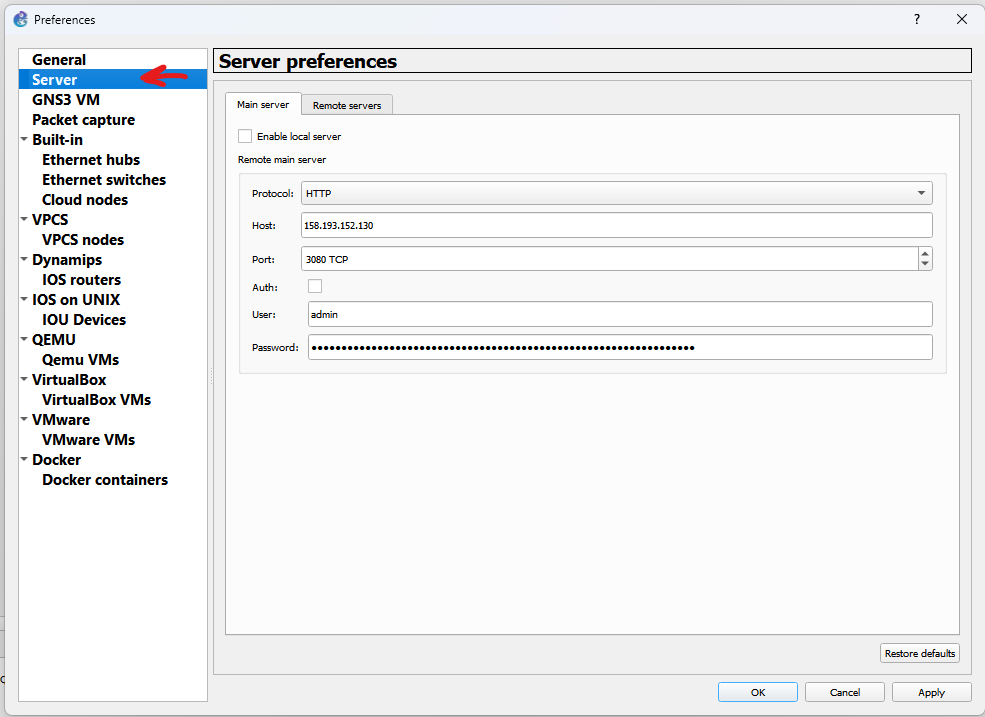Open Docker containers preferences
Image resolution: width=985 pixels, height=717 pixels.
(x=105, y=479)
